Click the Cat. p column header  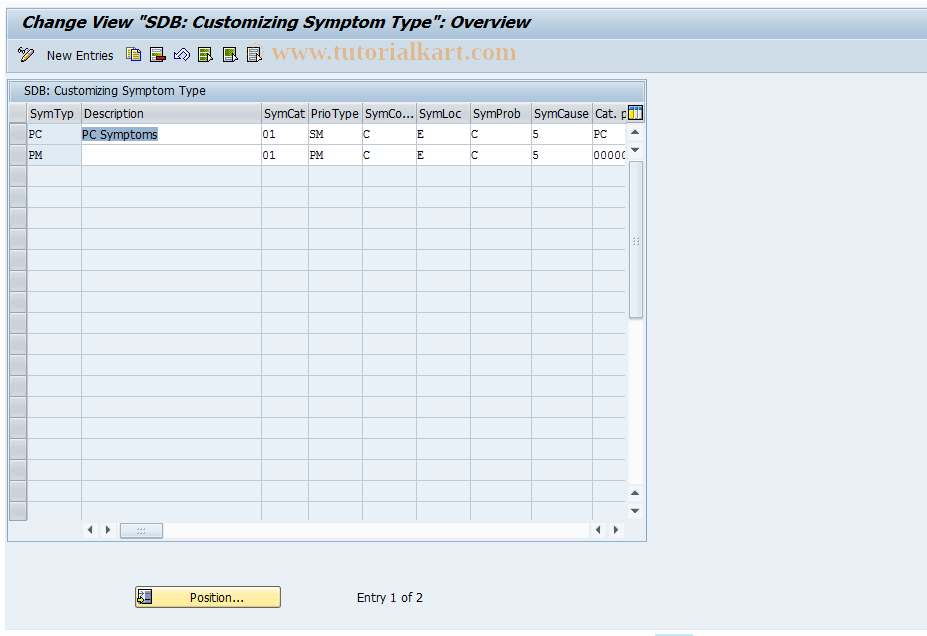610,113
